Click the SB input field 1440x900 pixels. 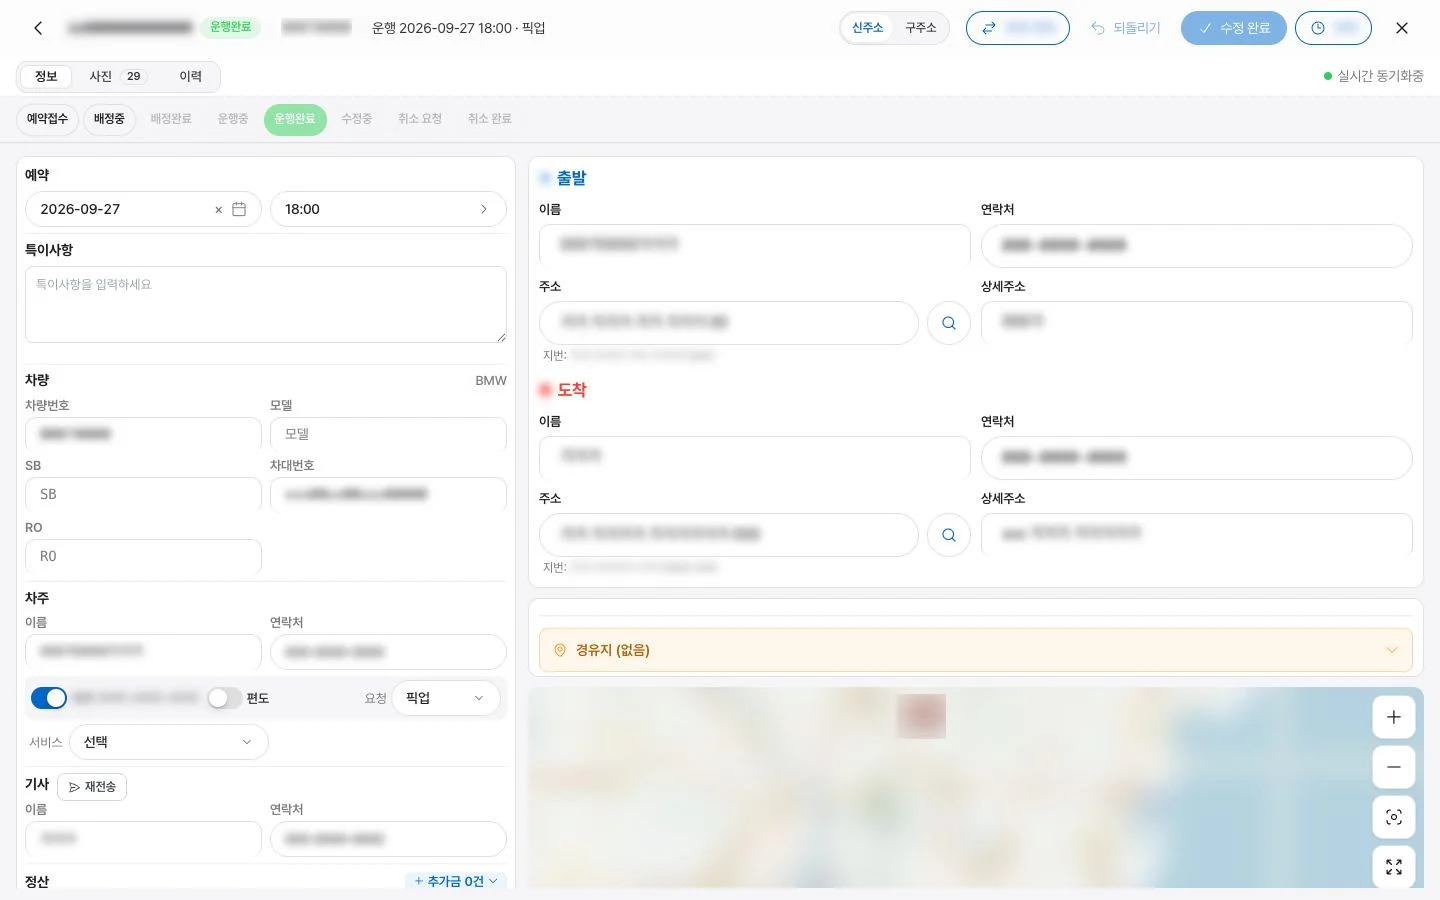(143, 494)
